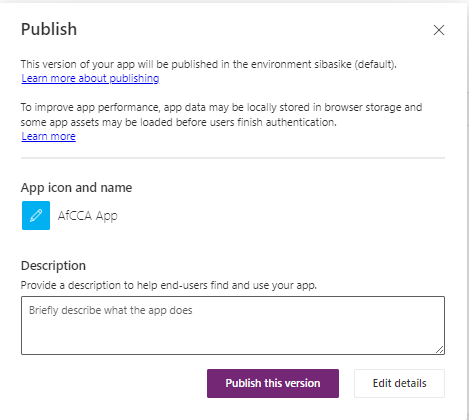Click the blue pencil app icon
Viewport: 469px width, 420px height.
[36, 215]
